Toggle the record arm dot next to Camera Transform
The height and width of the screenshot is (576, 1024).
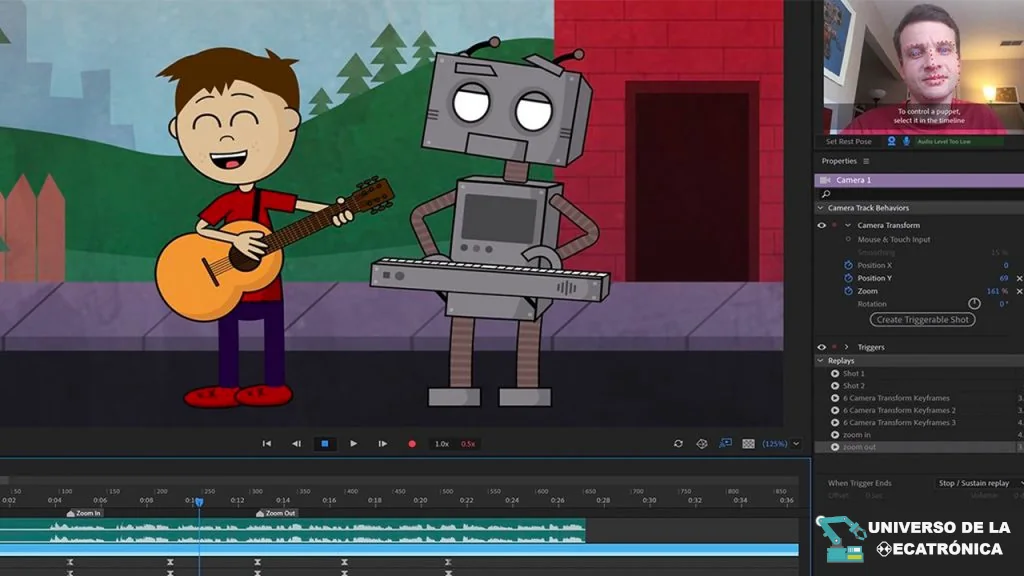[x=832, y=224]
